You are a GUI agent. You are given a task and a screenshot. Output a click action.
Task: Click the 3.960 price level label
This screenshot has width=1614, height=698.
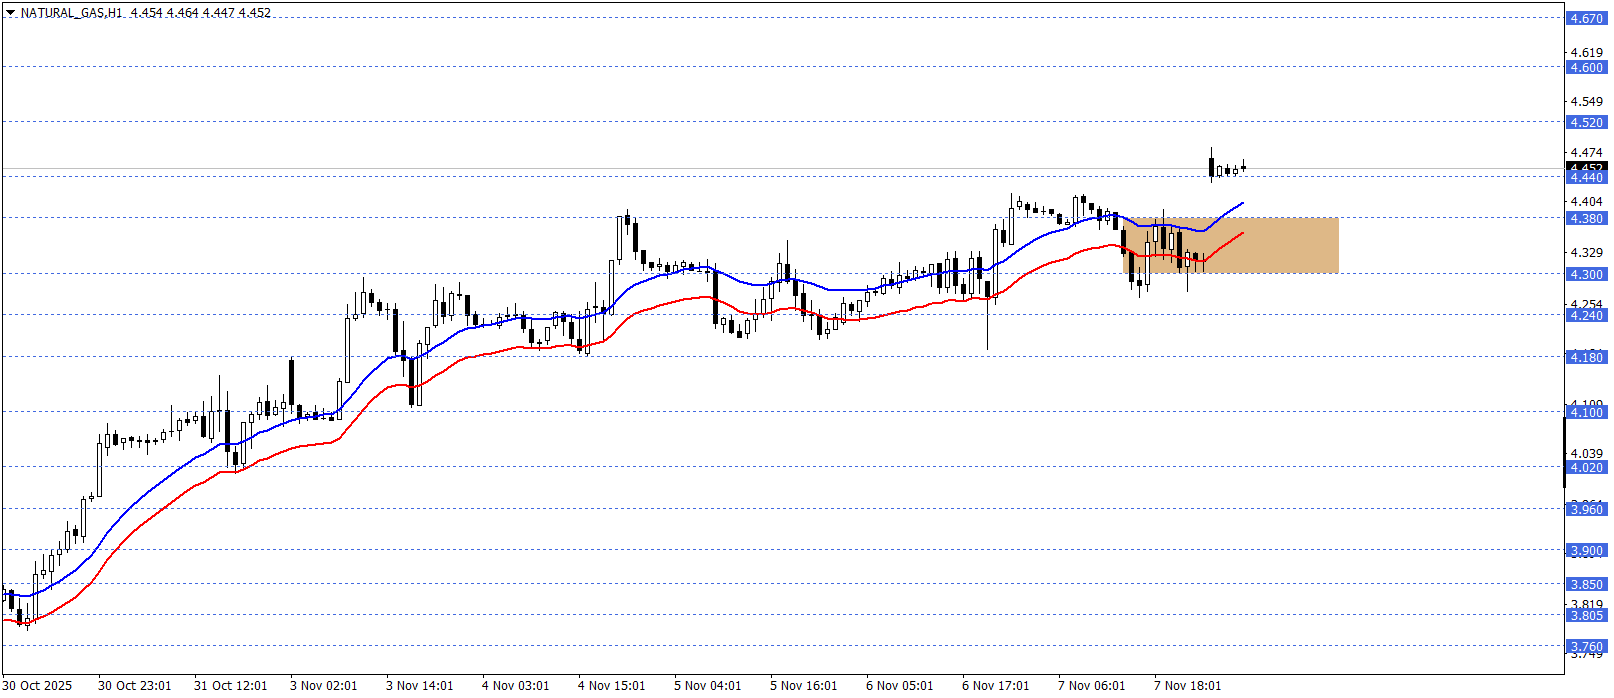[1586, 510]
